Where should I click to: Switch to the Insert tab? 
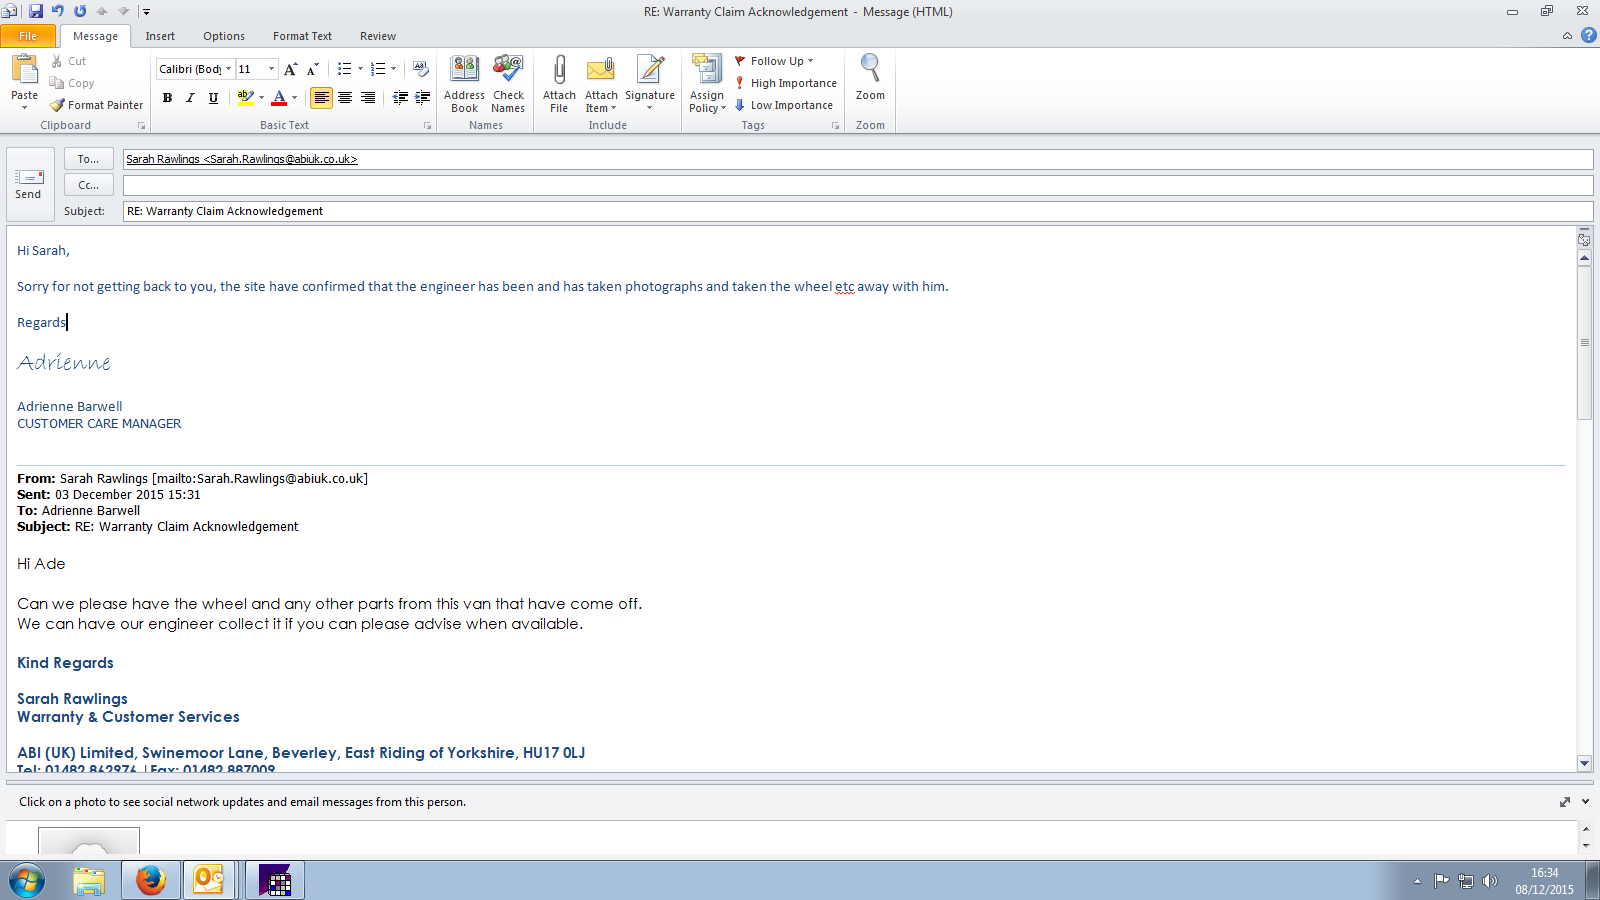(160, 36)
